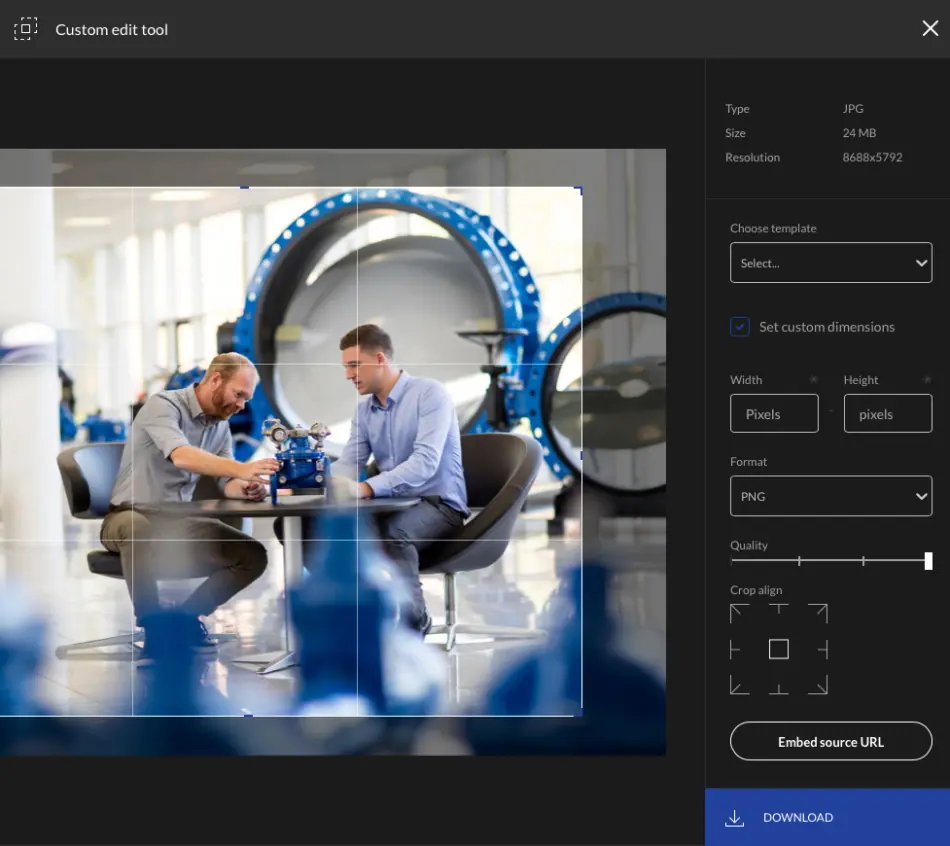Screen dimensions: 950x846
Task: Click the JPG type value
Action: pos(852,108)
